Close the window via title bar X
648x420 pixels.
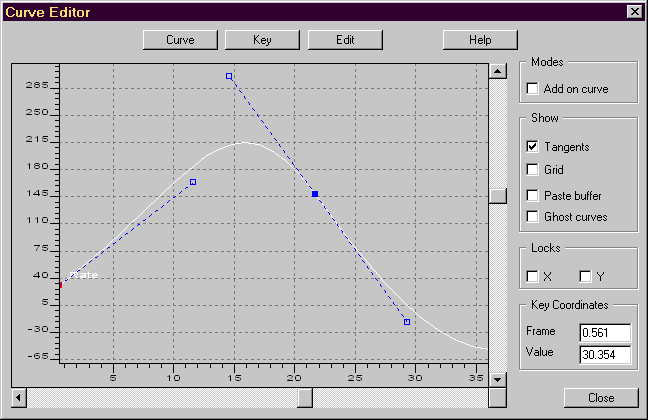tap(634, 12)
